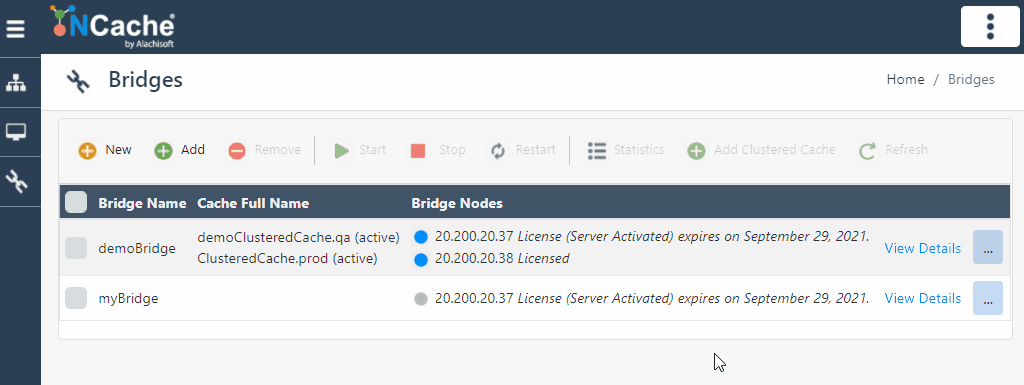Screen dimensions: 1024x385
Task: Click gray status dot for myBridge node
Action: (421, 299)
